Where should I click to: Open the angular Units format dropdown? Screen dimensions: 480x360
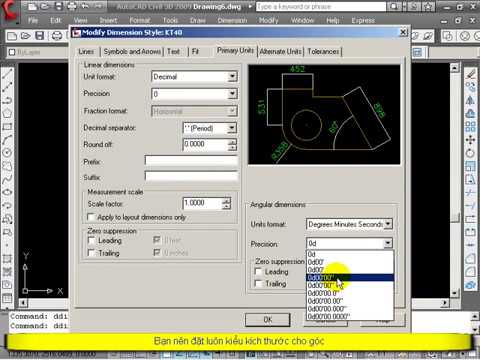tap(349, 224)
